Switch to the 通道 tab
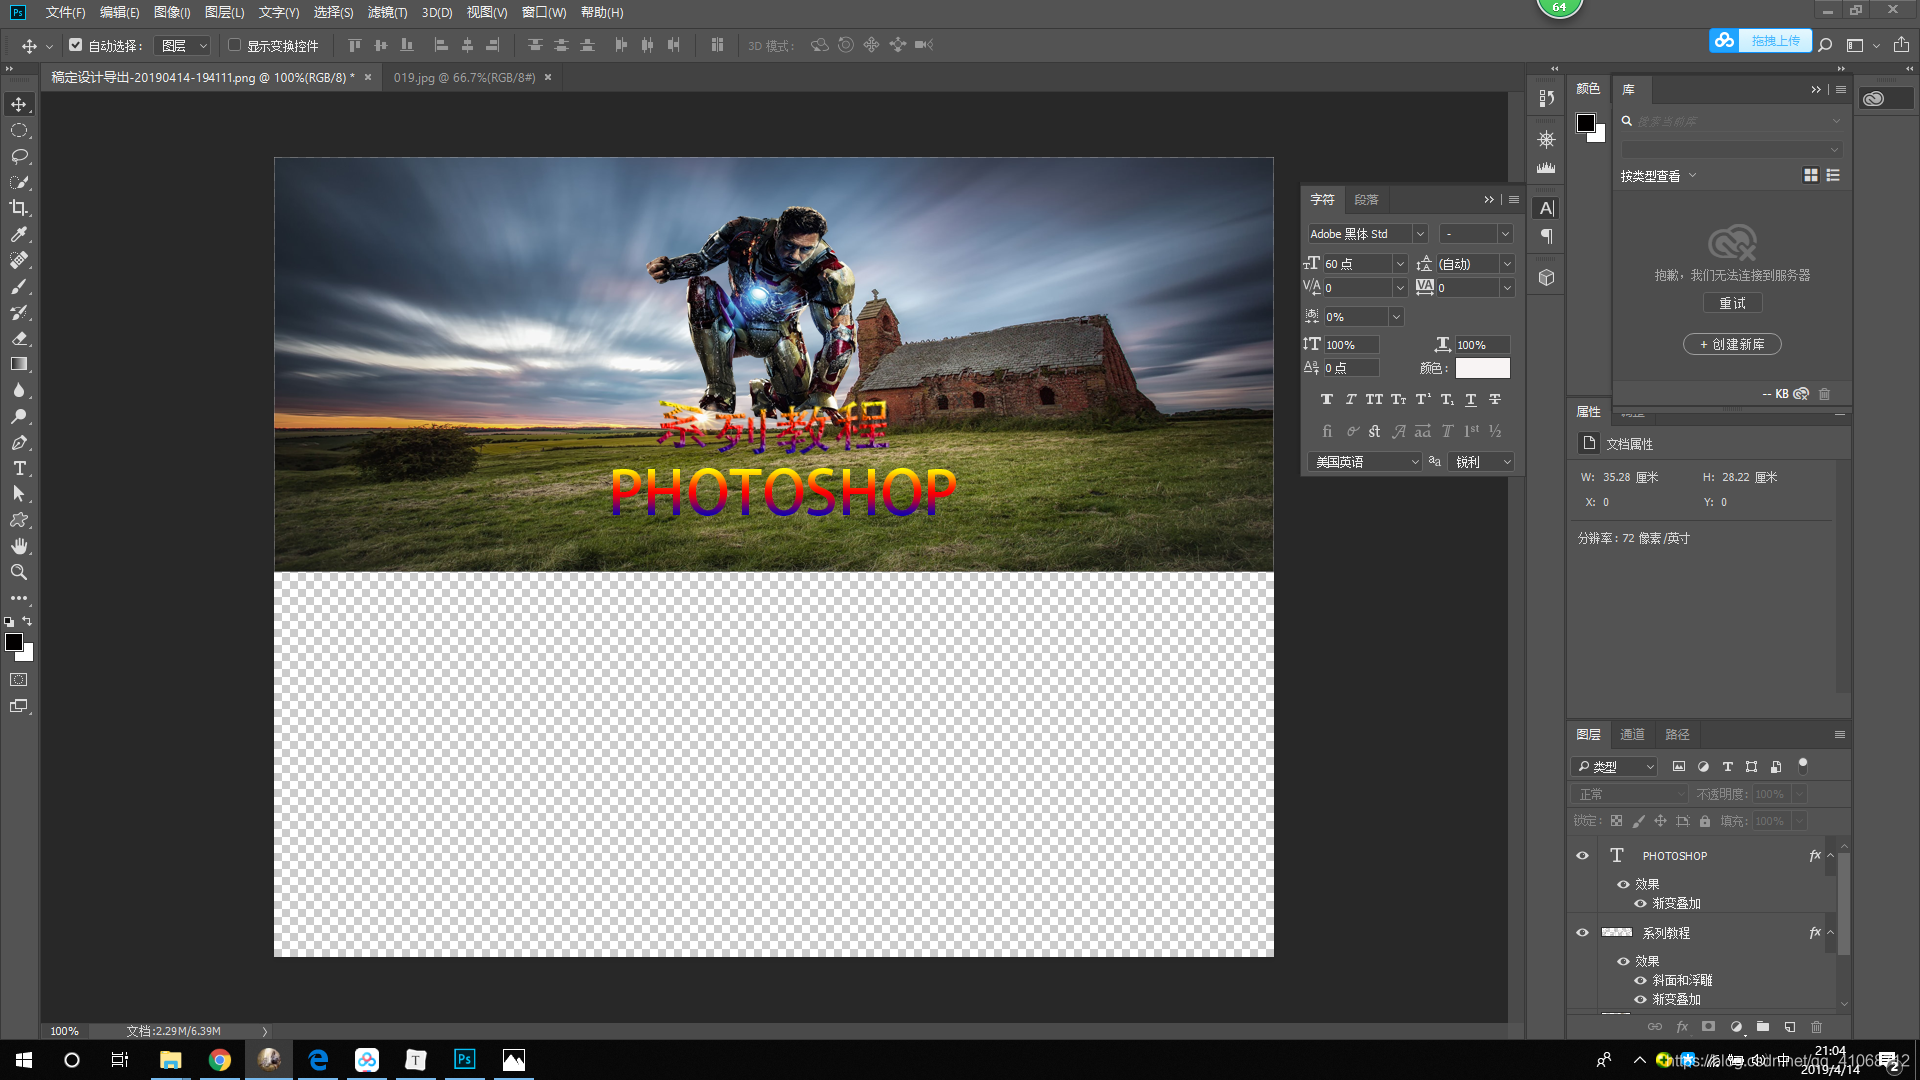Screen dimensions: 1920x1080 click(1632, 734)
